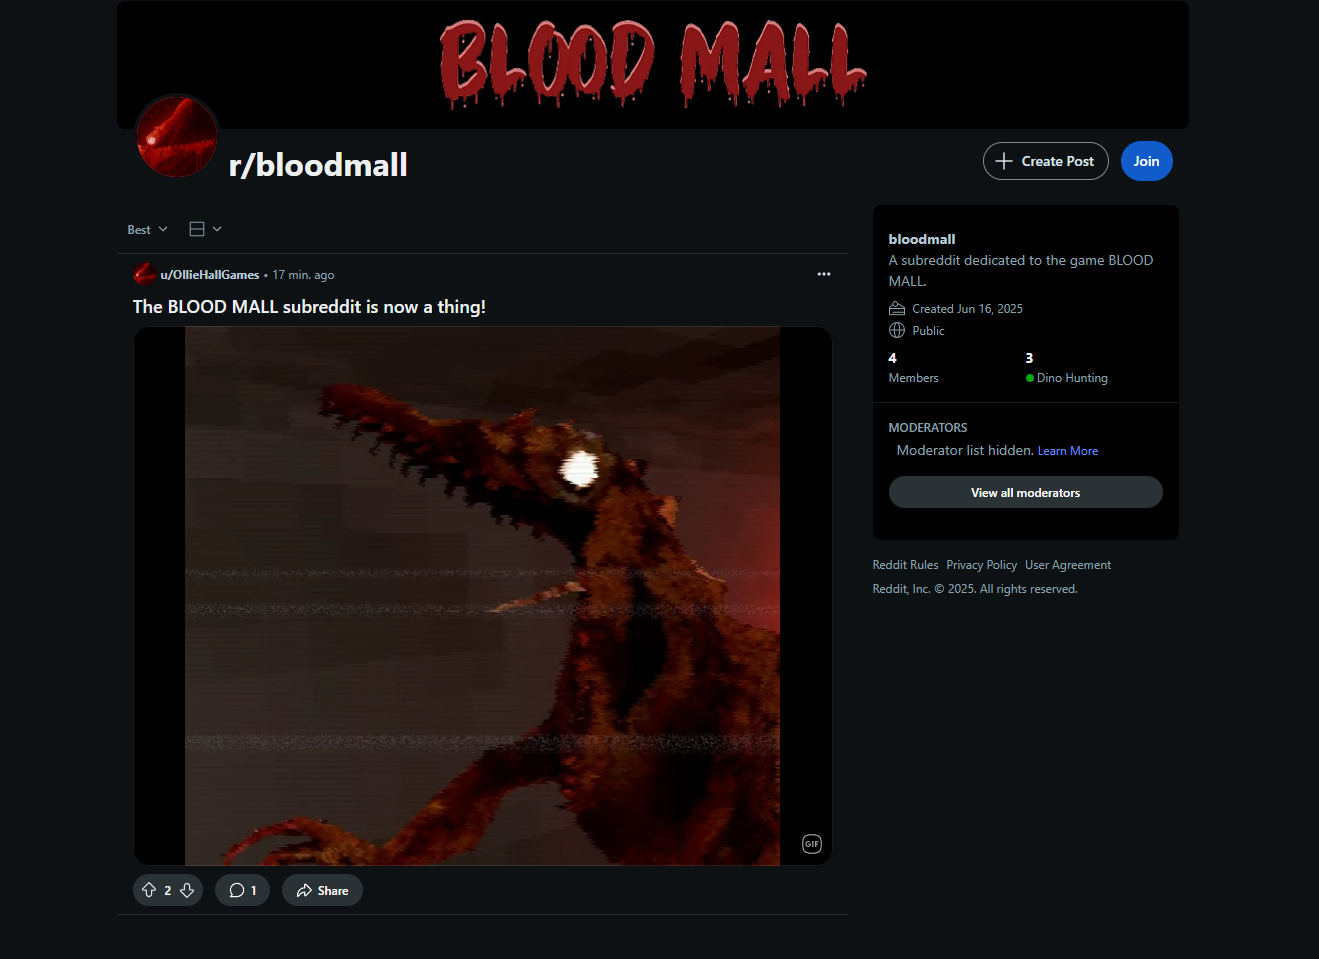Click the BLOOD MALL banner image
The height and width of the screenshot is (959, 1319).
[653, 65]
